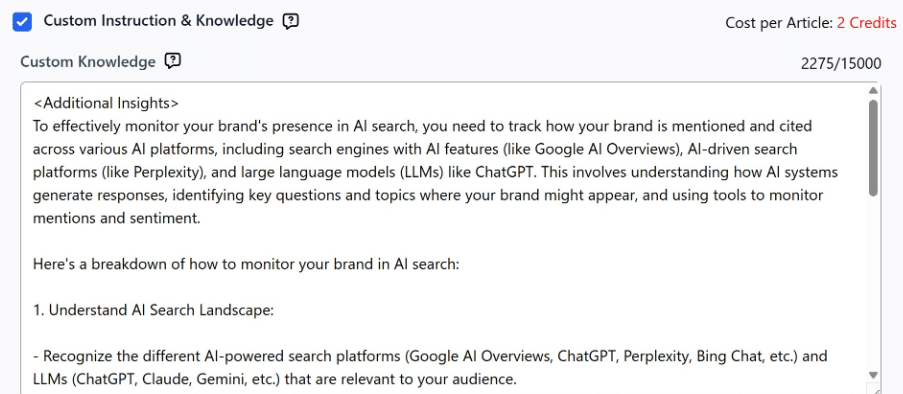Click the "Cost per Article:" text

(779, 23)
